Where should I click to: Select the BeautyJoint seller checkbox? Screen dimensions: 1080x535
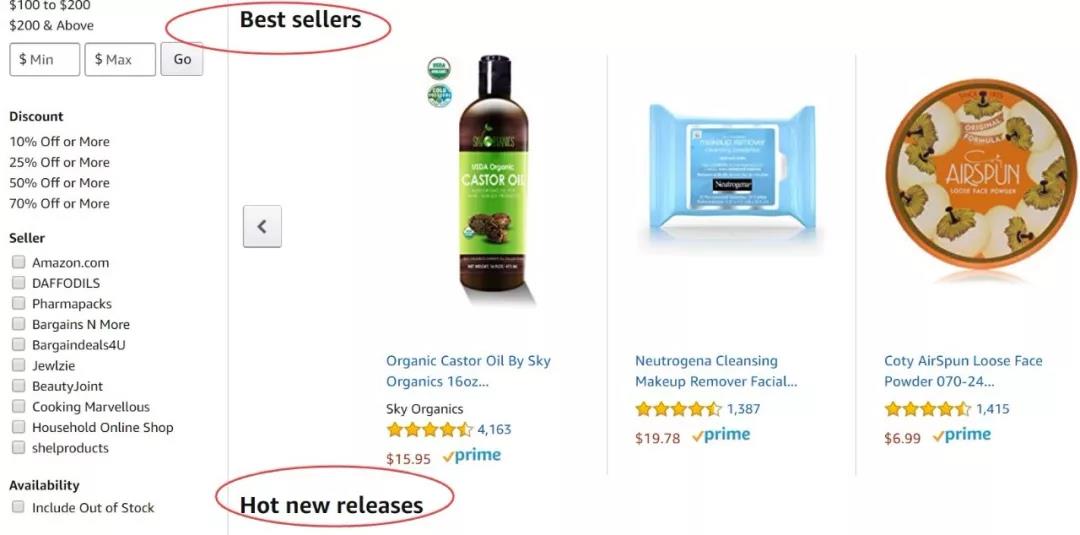point(19,386)
